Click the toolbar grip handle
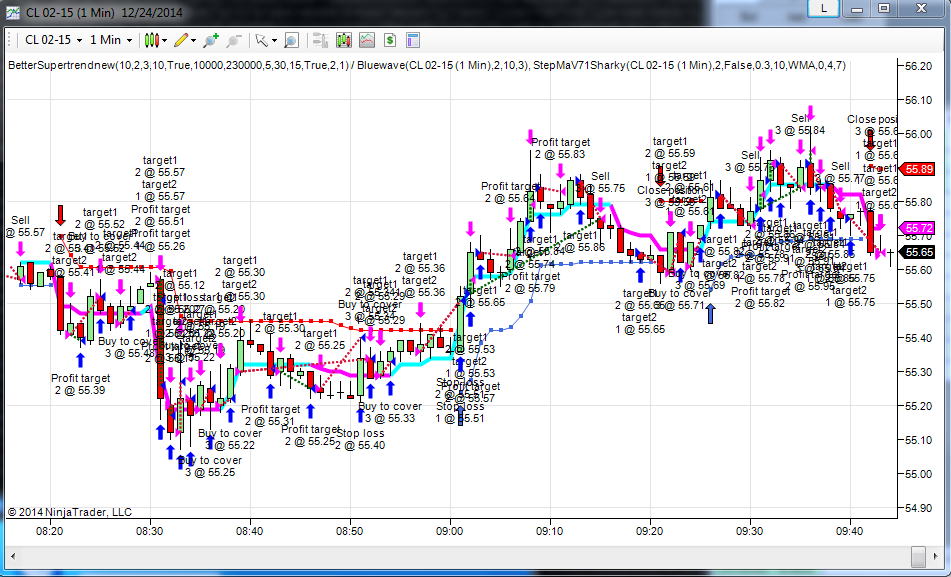Screen dimensions: 951x577 pyautogui.click(x=9, y=40)
